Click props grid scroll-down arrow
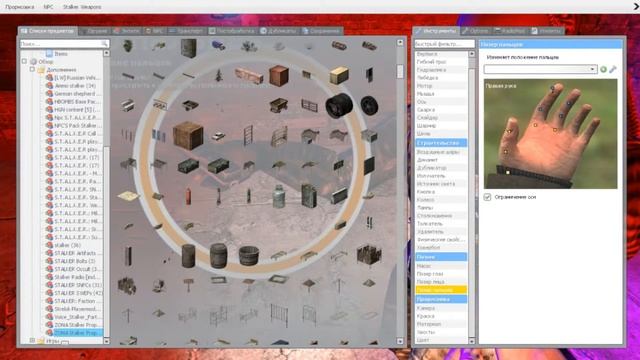640x360 pixels. (400, 342)
